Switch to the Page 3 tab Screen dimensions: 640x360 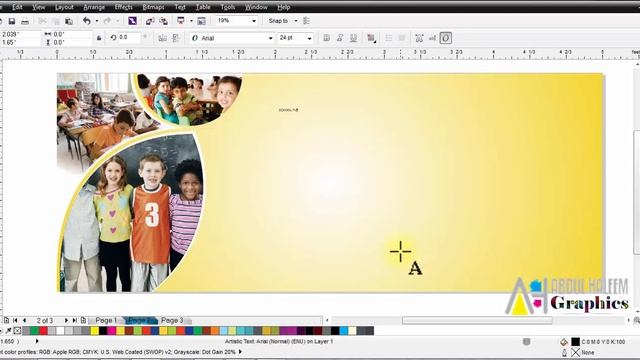[x=172, y=320]
